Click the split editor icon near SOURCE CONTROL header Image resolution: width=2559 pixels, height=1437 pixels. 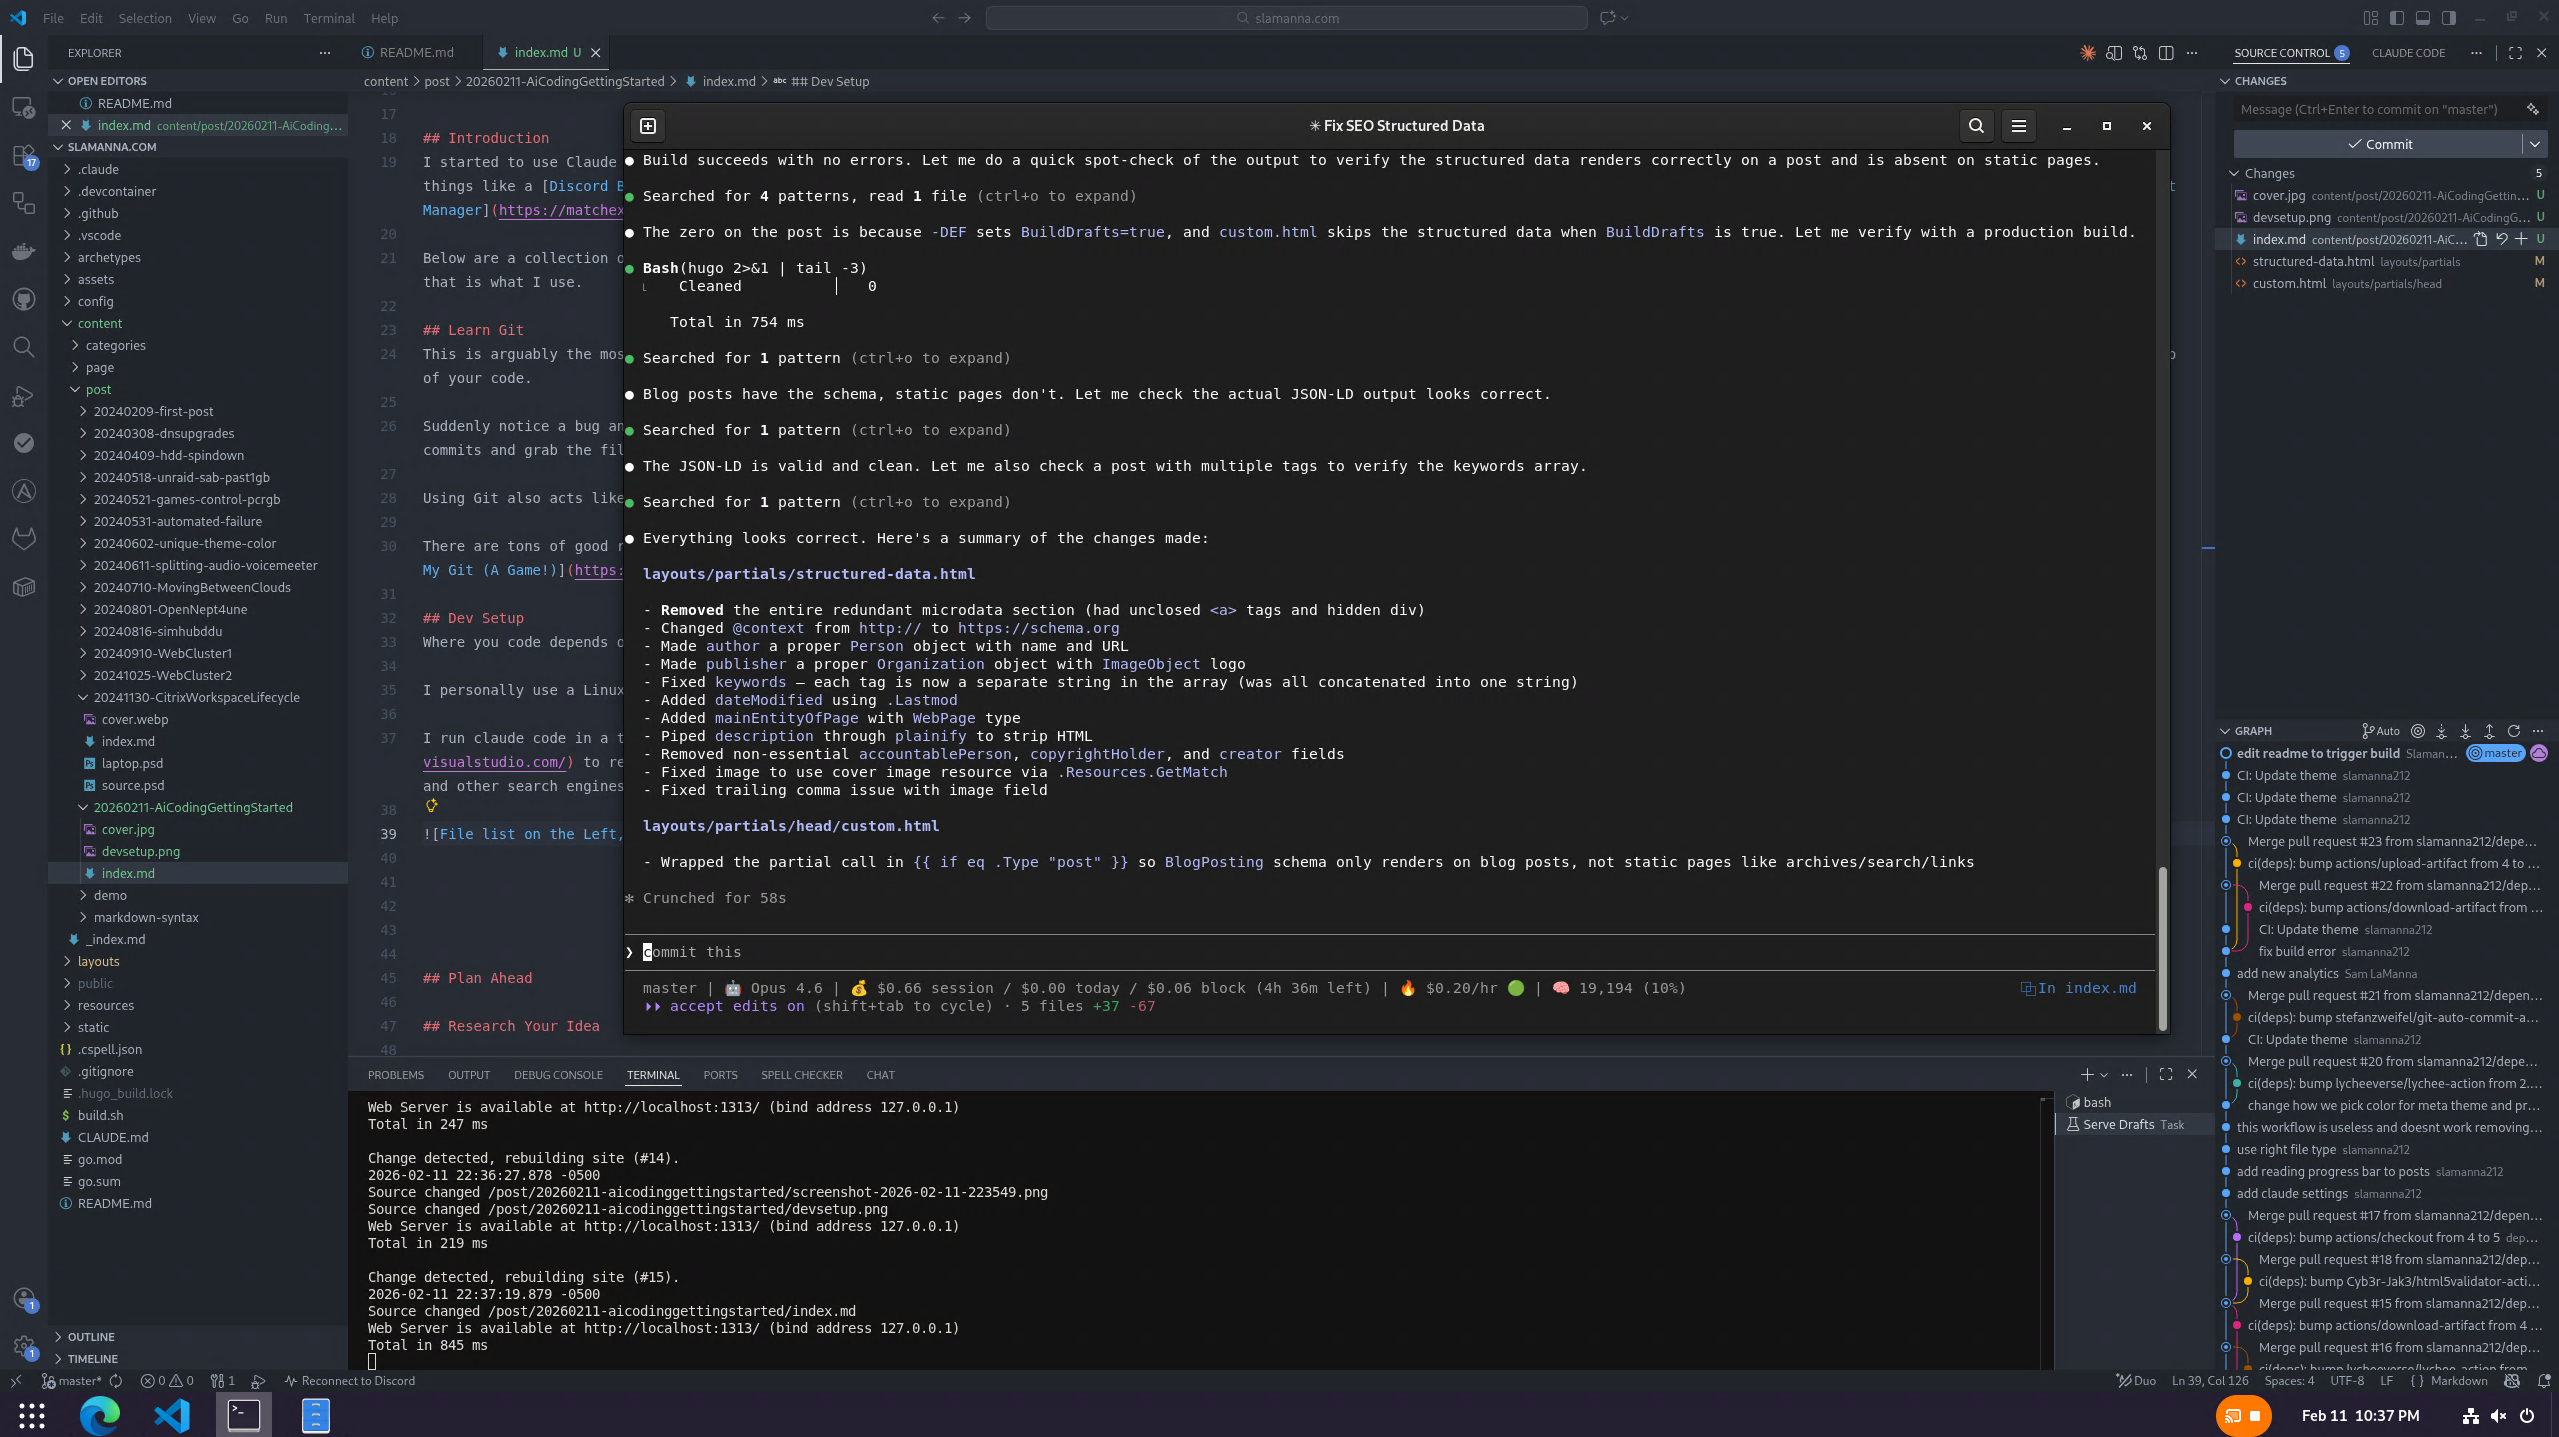[x=2165, y=53]
